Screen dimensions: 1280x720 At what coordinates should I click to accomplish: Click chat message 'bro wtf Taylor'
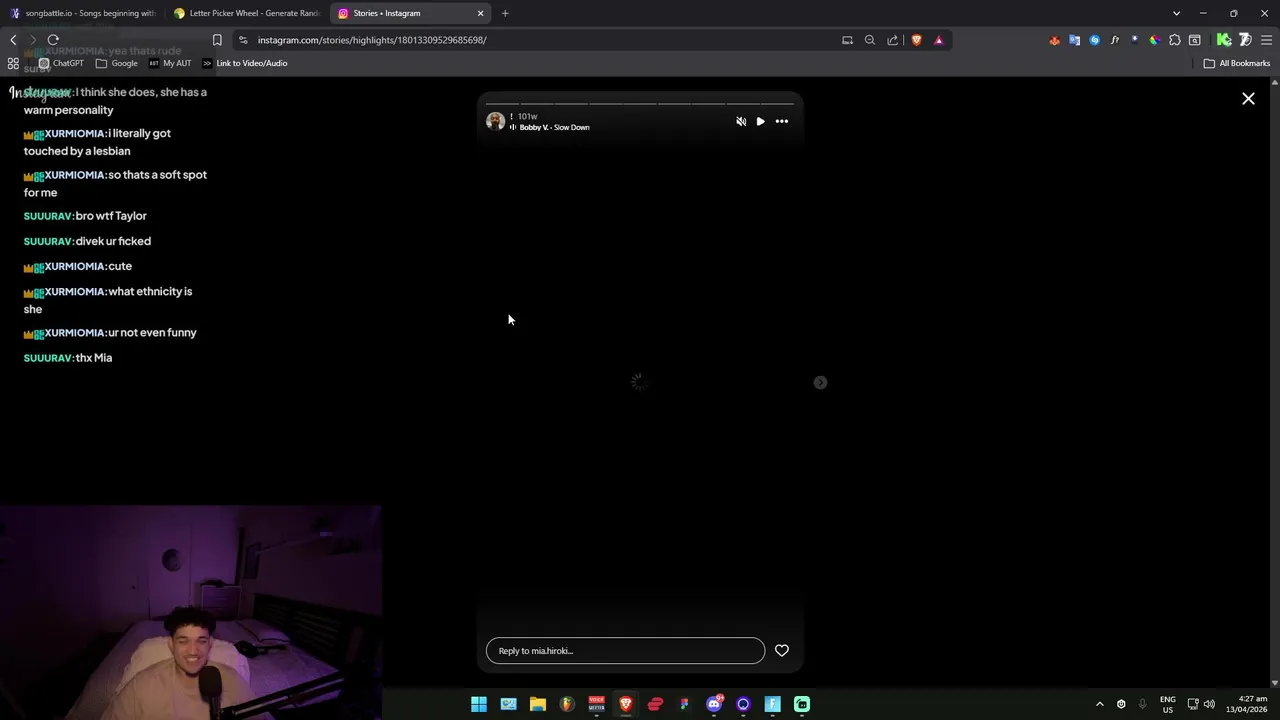click(x=111, y=216)
